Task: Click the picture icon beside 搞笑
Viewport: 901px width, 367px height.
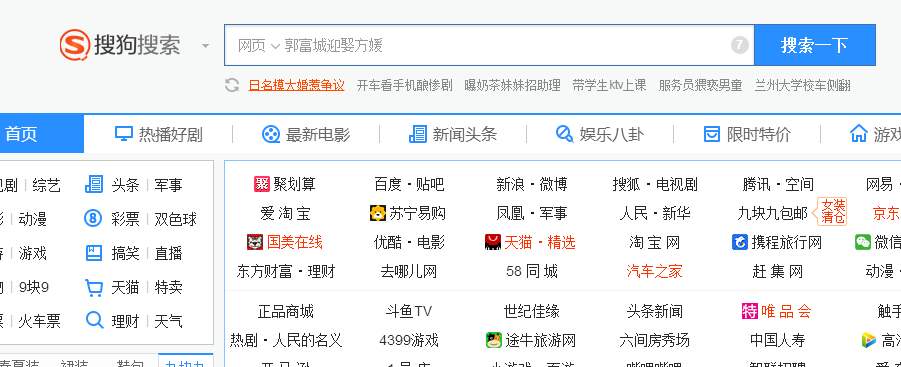Action: pyautogui.click(x=94, y=253)
